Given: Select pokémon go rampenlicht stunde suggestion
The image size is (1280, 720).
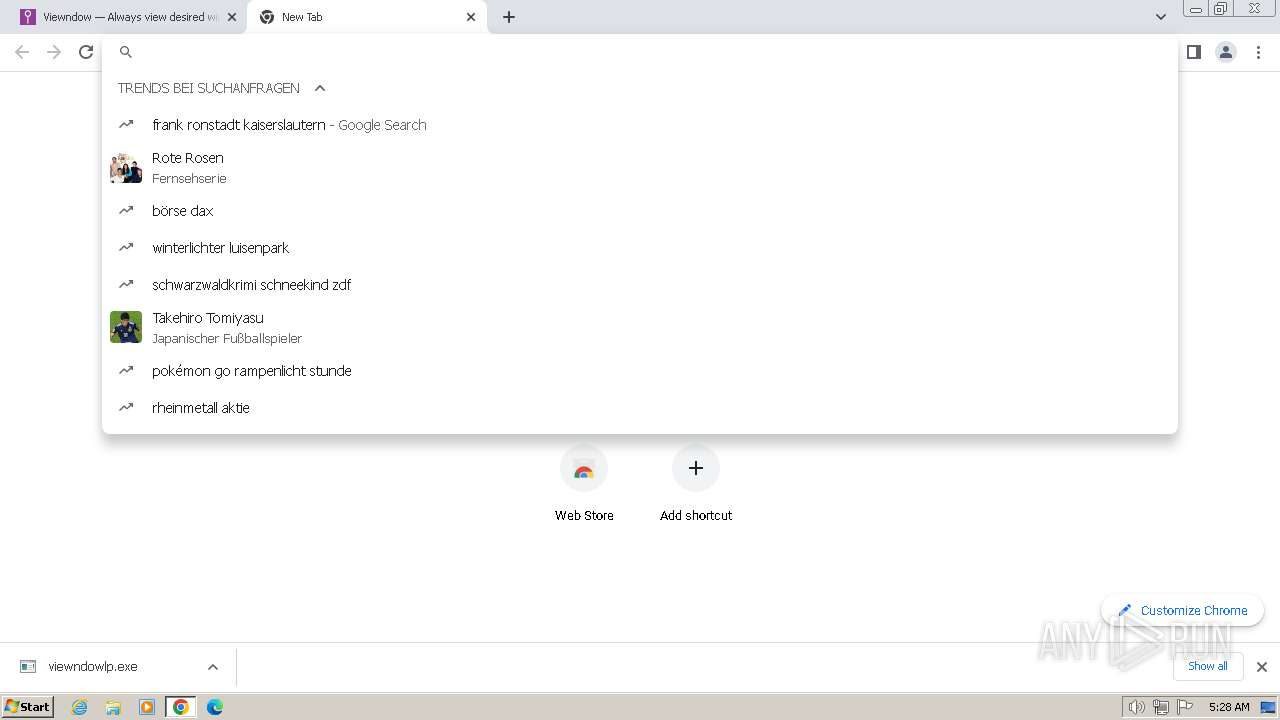Looking at the screenshot, I should point(640,371).
